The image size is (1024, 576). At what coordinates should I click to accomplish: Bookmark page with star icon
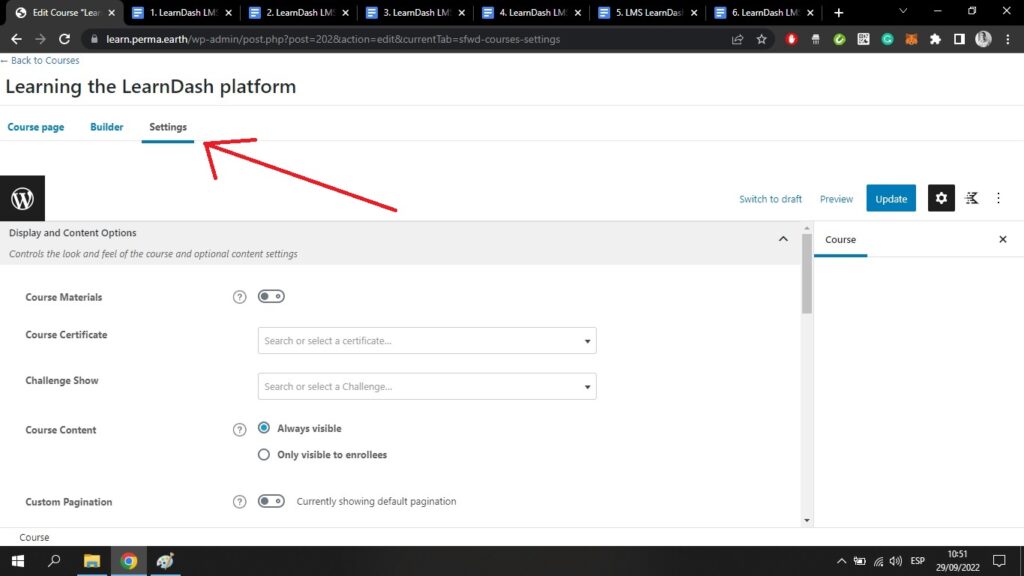(761, 39)
